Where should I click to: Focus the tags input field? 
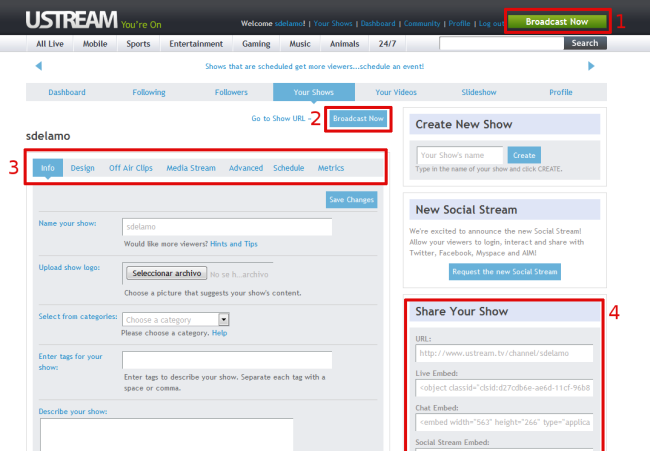click(227, 360)
